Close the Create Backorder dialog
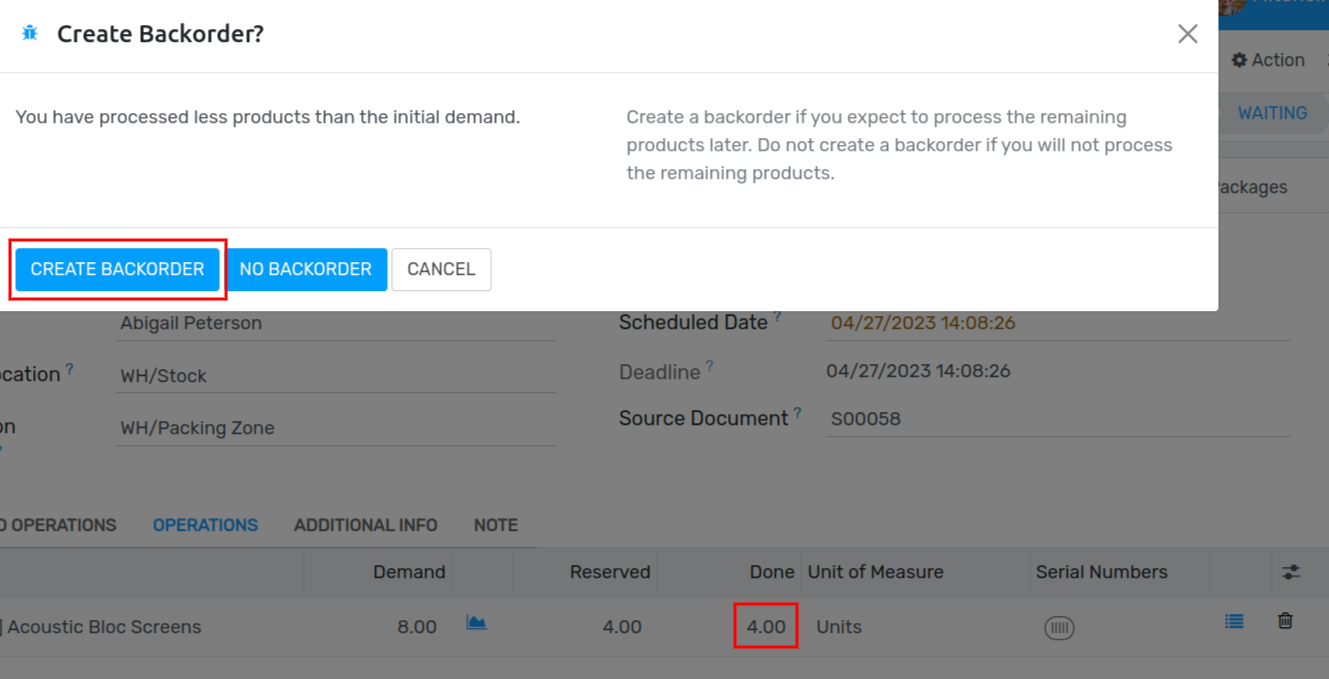This screenshot has width=1329, height=679. (1187, 34)
